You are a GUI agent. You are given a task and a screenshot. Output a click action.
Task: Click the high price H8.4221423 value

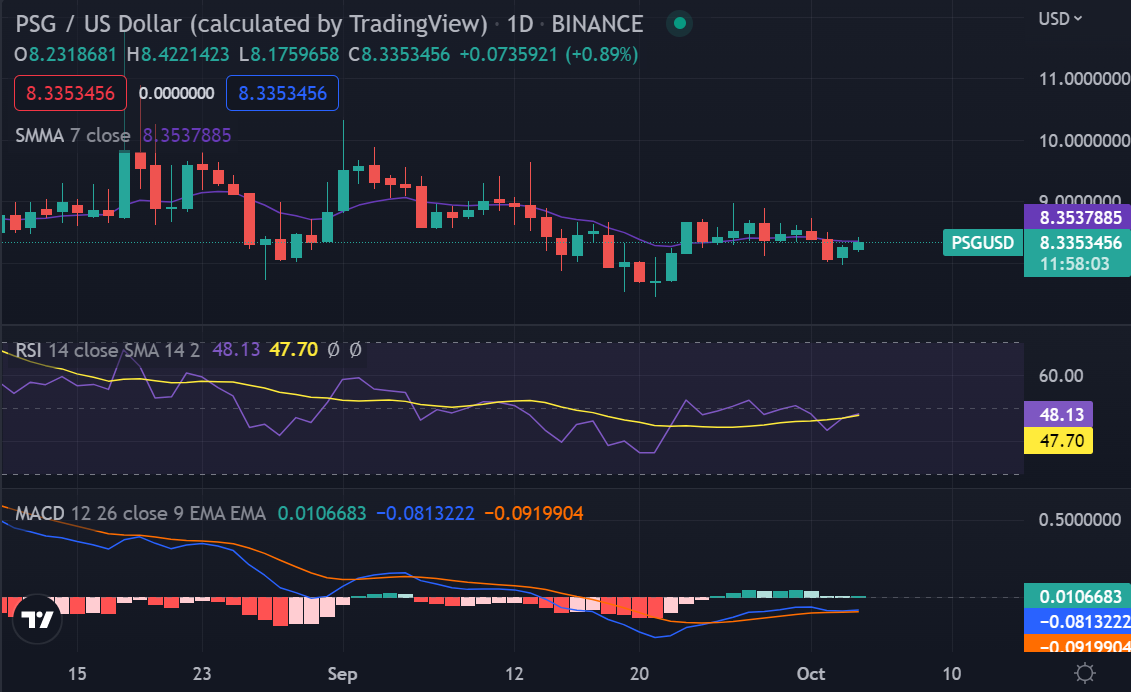tap(177, 55)
